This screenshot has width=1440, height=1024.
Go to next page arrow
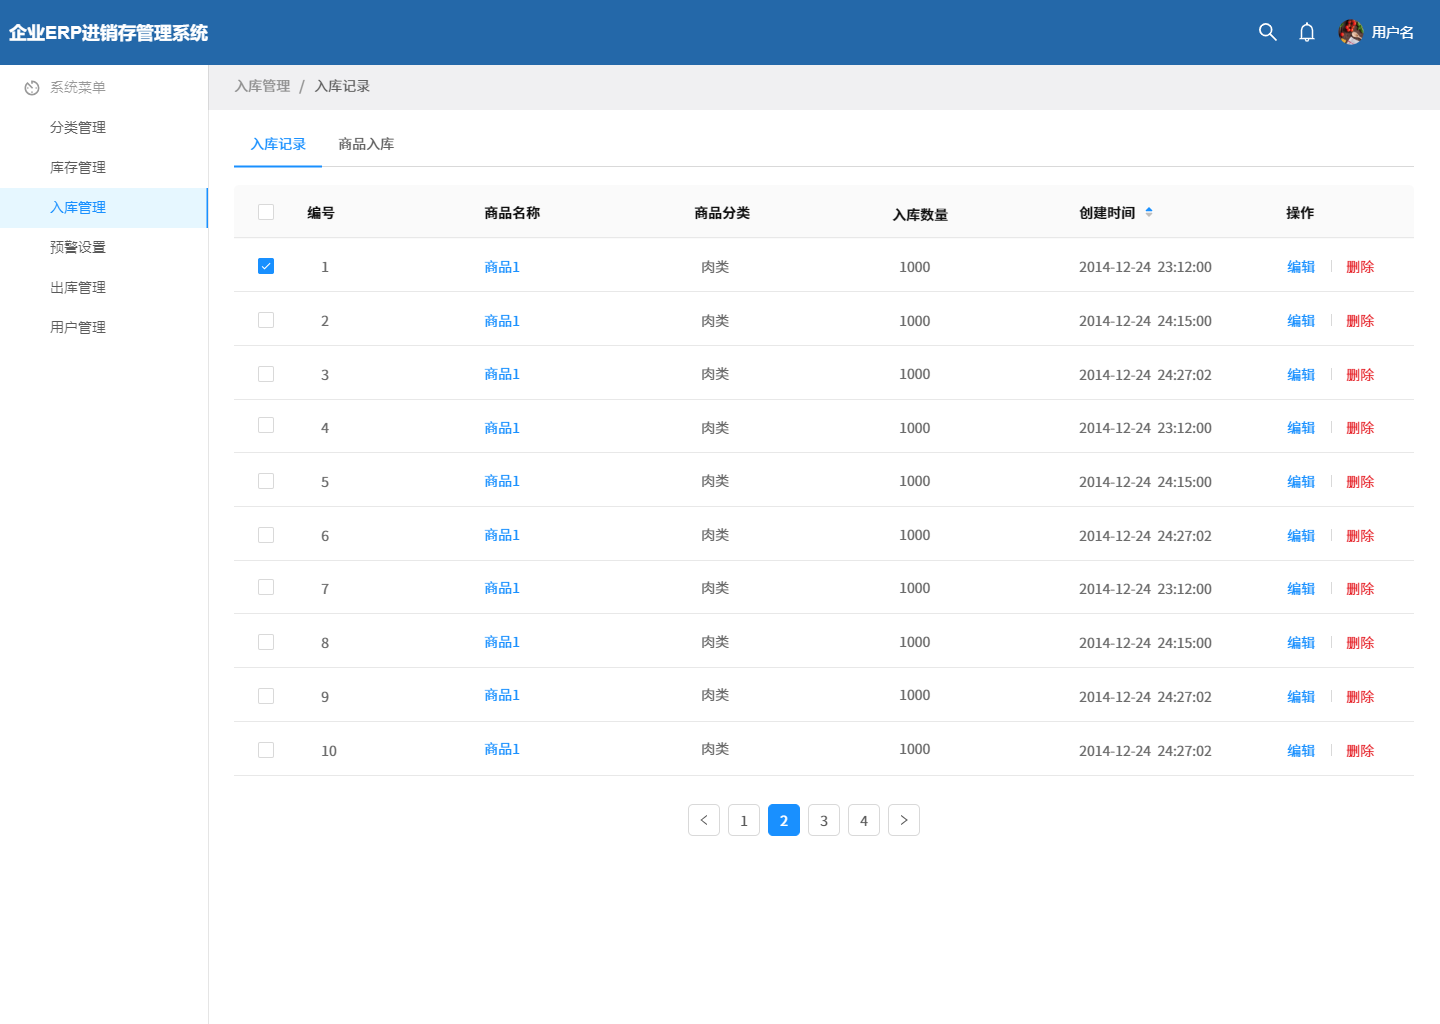(904, 820)
